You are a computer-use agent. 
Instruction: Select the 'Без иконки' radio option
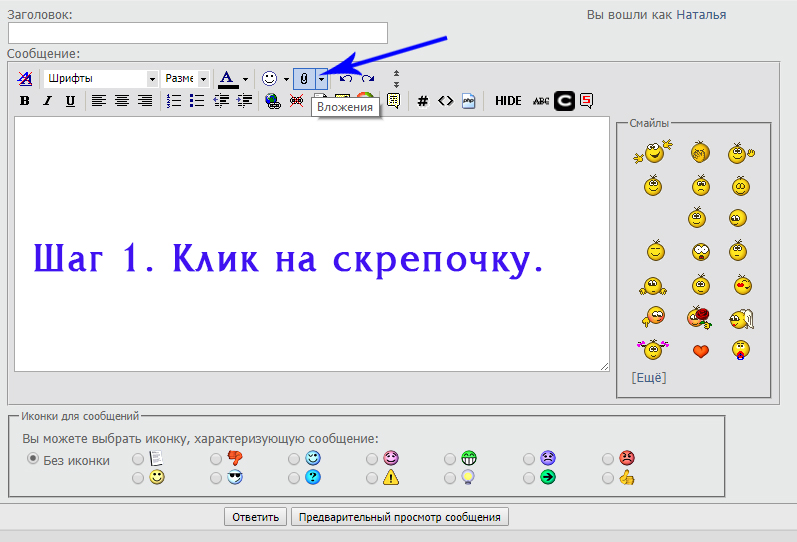pos(33,459)
